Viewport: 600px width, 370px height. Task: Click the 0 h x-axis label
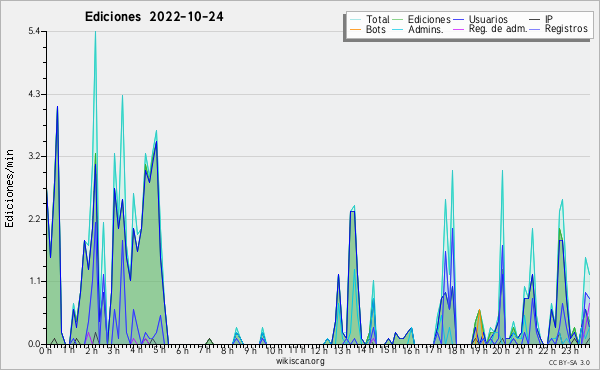coord(45,351)
